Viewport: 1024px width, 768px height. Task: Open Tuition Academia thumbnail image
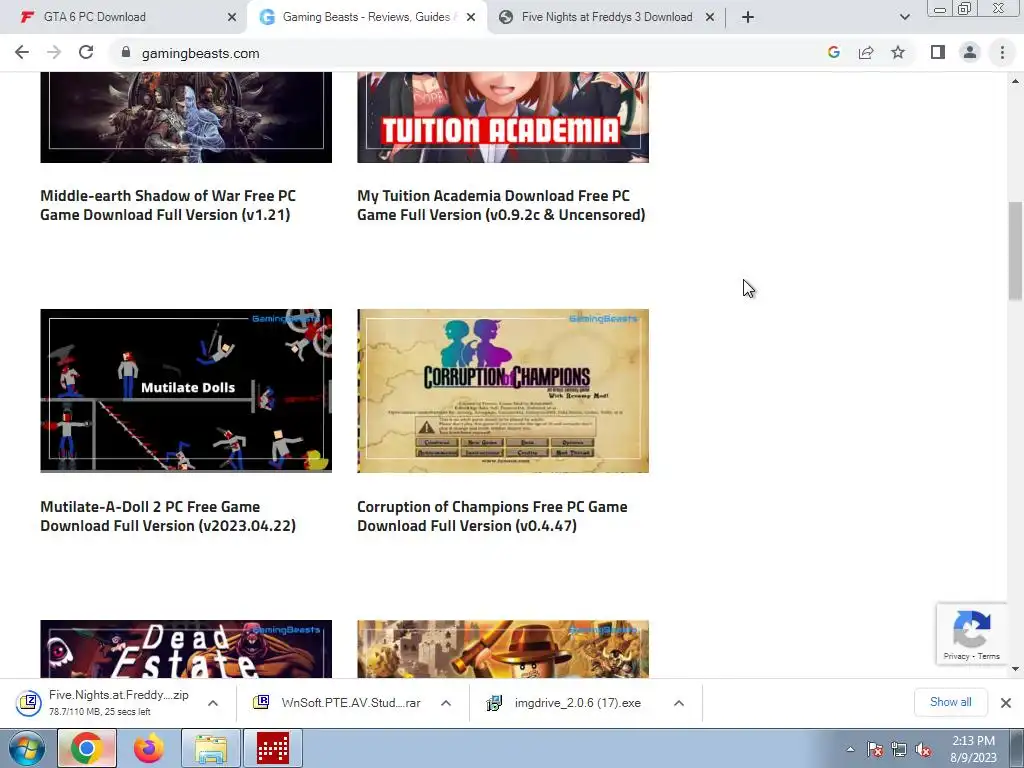[x=503, y=117]
